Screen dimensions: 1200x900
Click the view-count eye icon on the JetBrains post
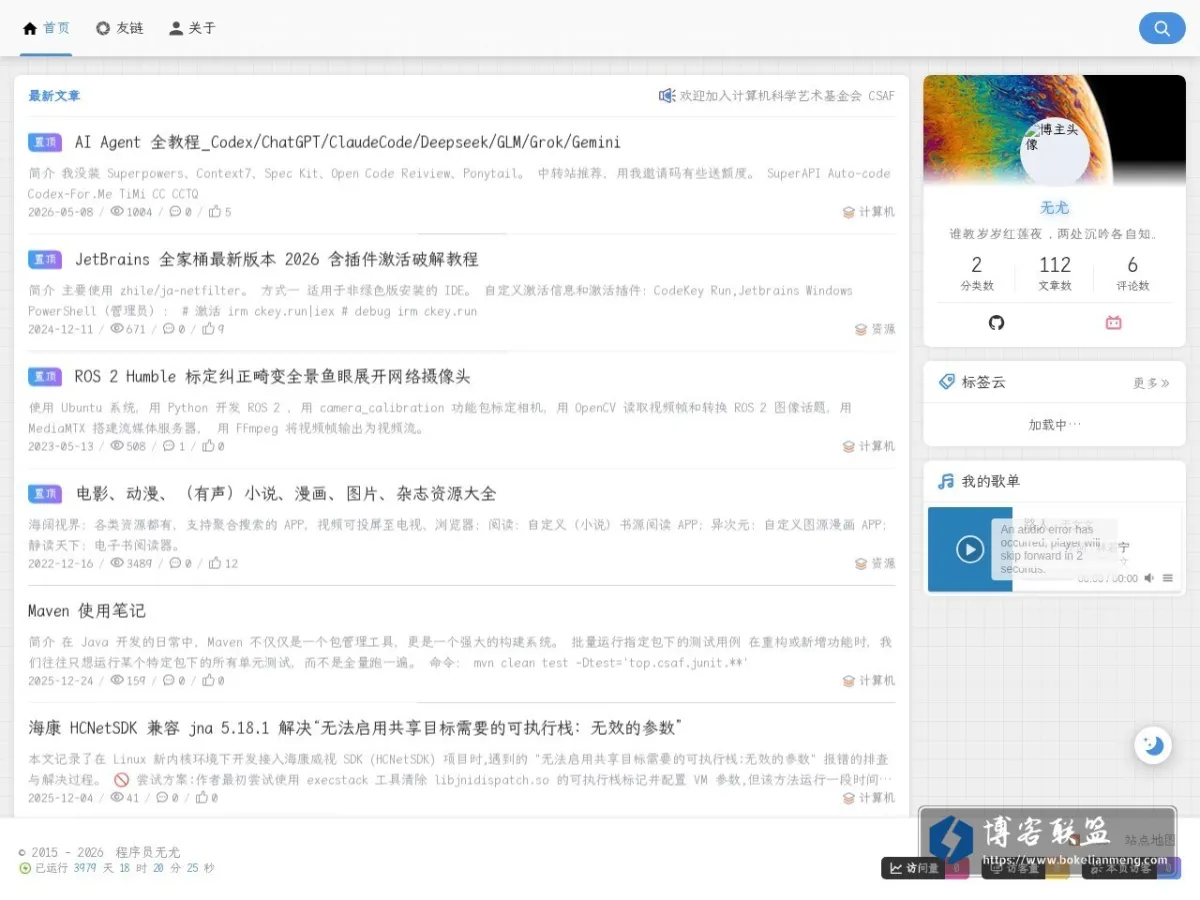click(117, 329)
